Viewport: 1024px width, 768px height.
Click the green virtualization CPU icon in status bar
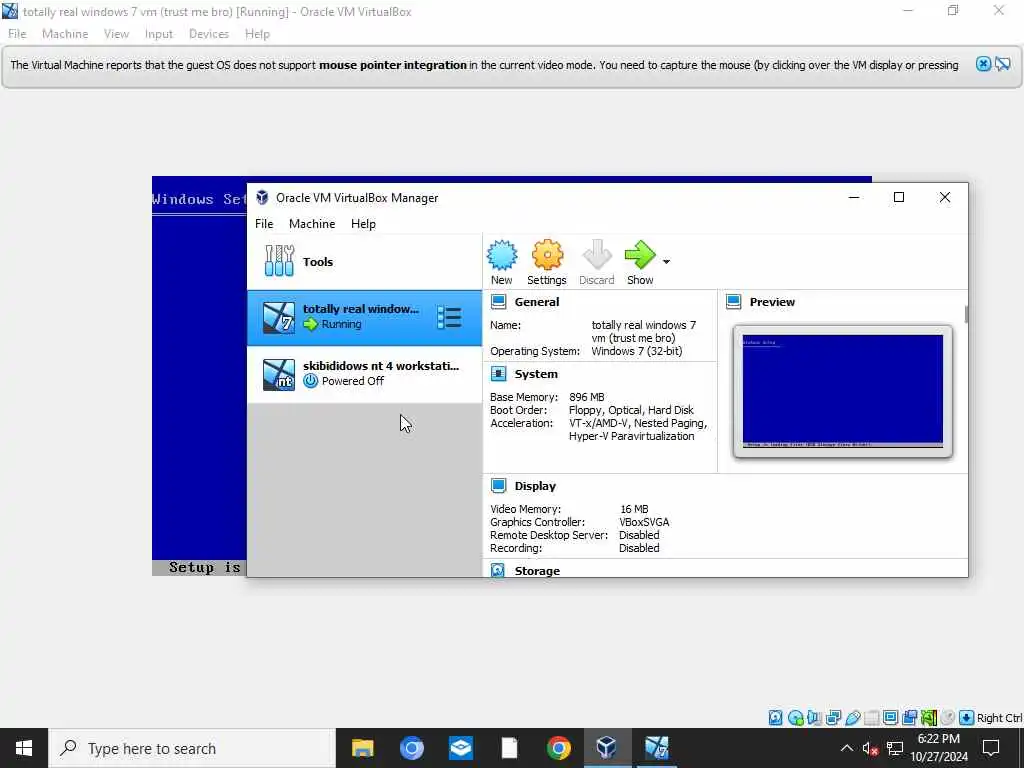click(x=929, y=718)
